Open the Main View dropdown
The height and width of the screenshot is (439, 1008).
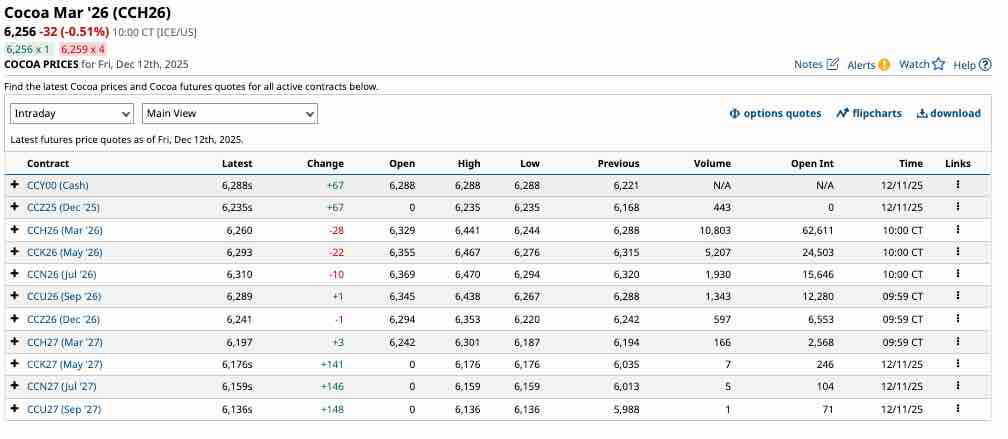[x=230, y=113]
